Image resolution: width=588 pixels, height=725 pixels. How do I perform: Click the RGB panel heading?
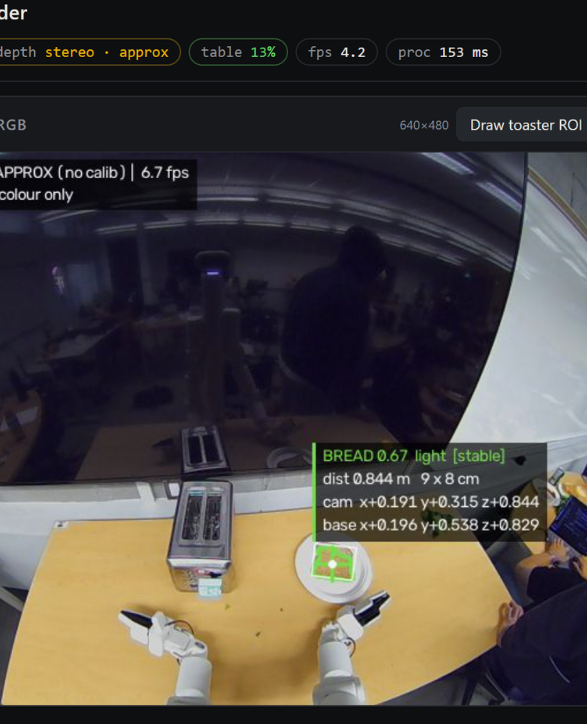pyautogui.click(x=13, y=125)
